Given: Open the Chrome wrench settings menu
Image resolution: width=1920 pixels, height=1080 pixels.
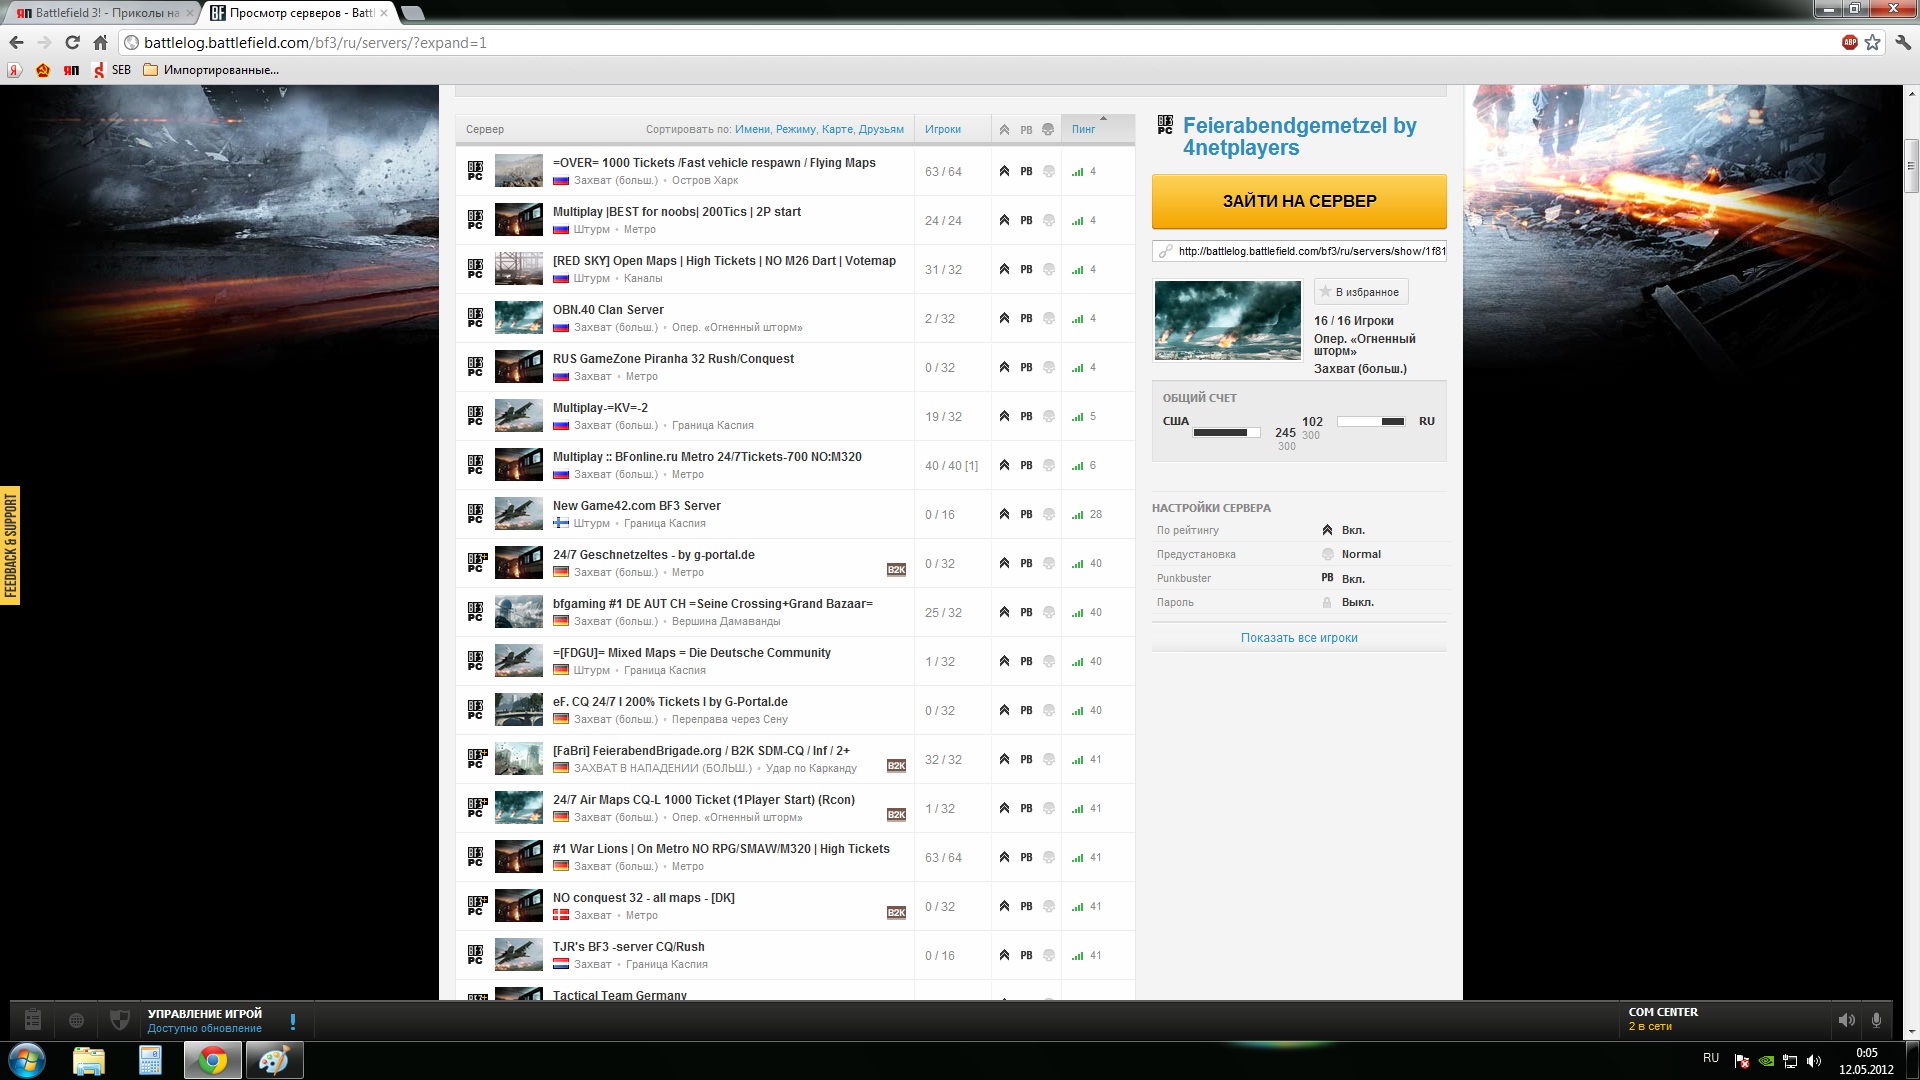Looking at the screenshot, I should point(1903,42).
